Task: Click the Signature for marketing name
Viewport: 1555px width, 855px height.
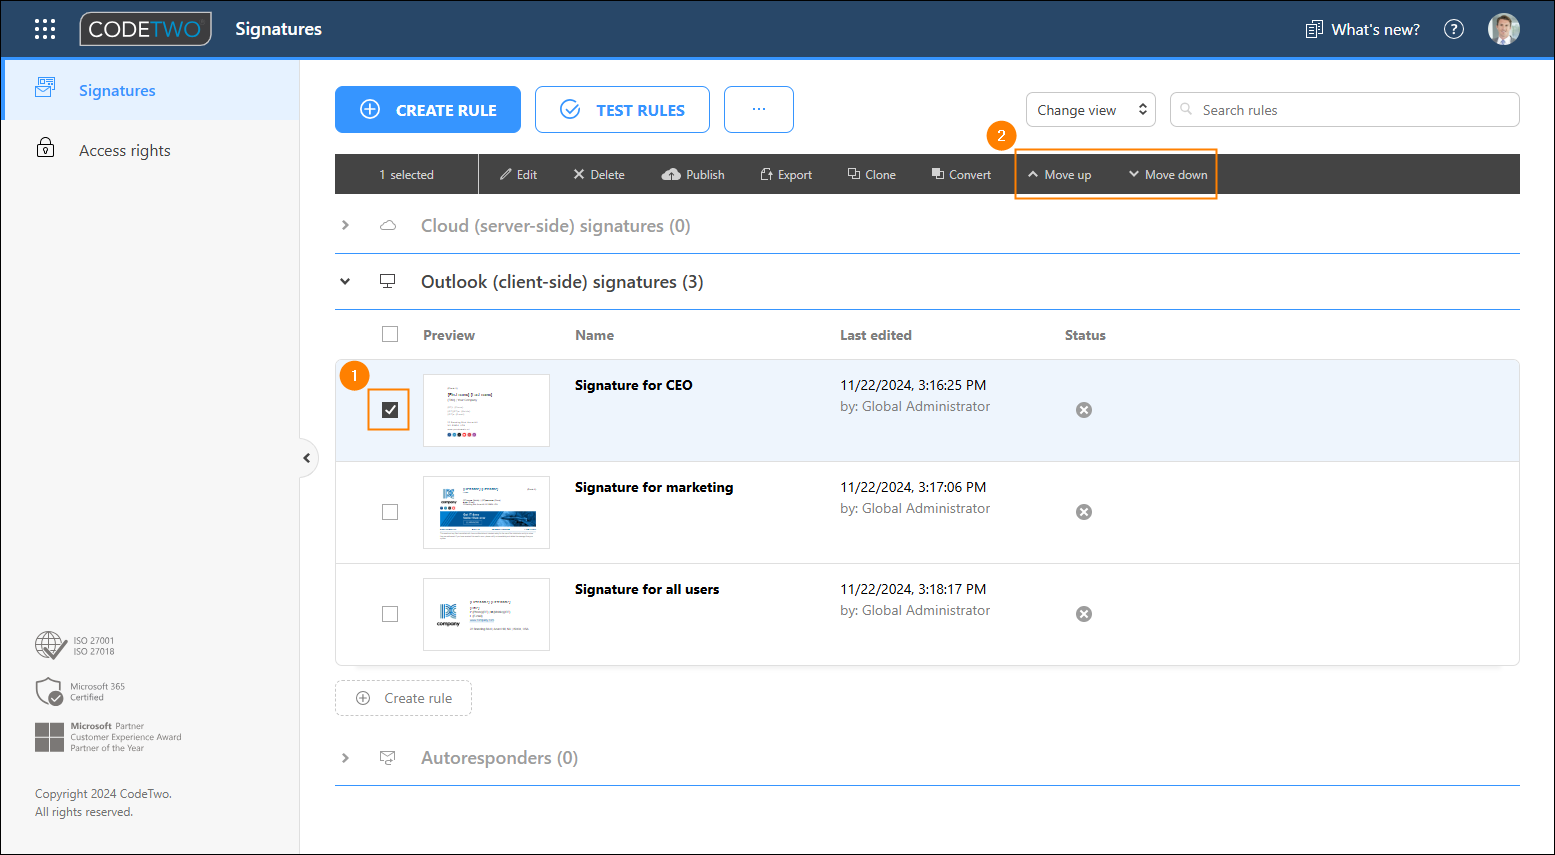Action: click(x=654, y=487)
